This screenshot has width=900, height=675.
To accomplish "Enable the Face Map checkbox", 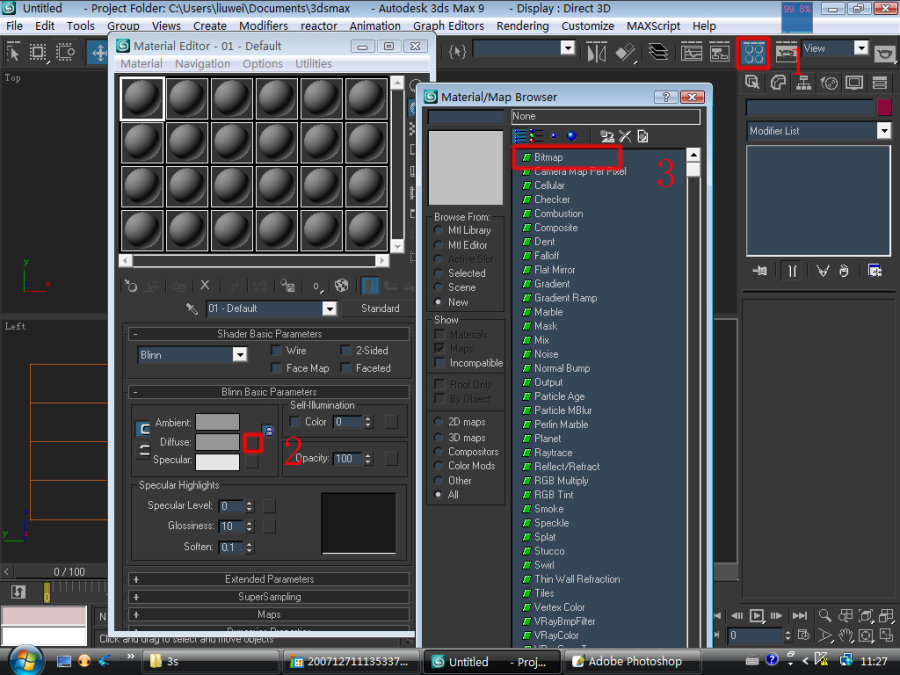I will pyautogui.click(x=276, y=368).
